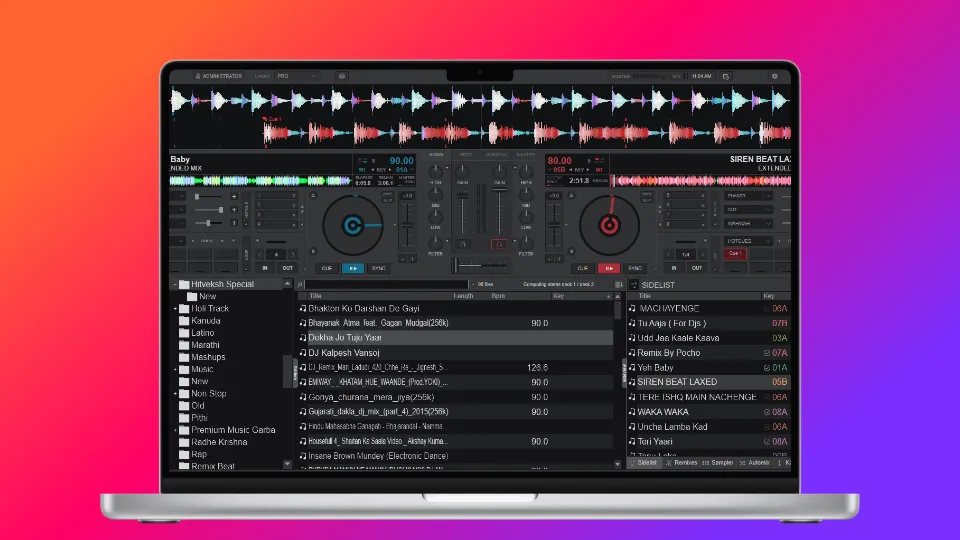Toggle SYNC on the right deck
The image size is (960, 540).
[634, 268]
